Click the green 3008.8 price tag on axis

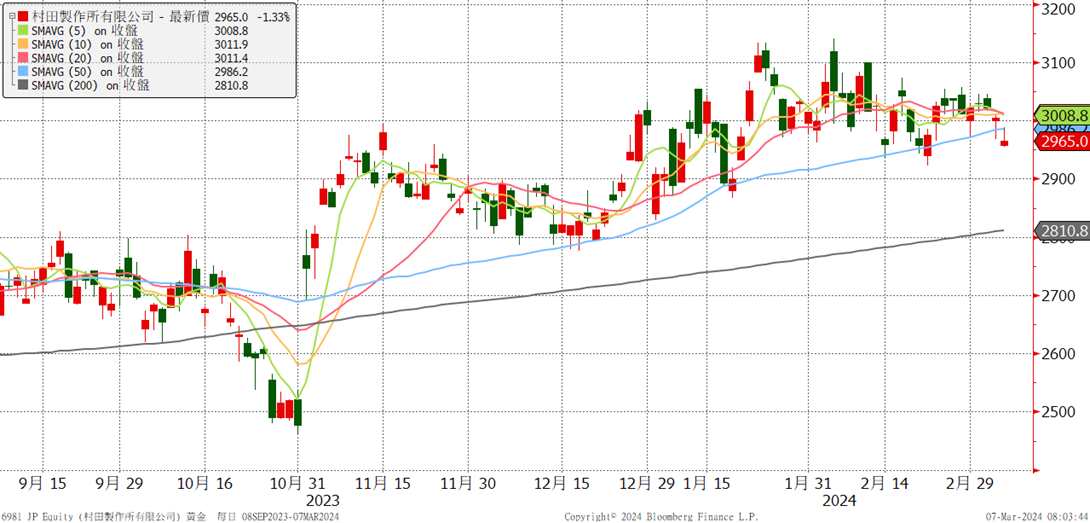[1064, 115]
